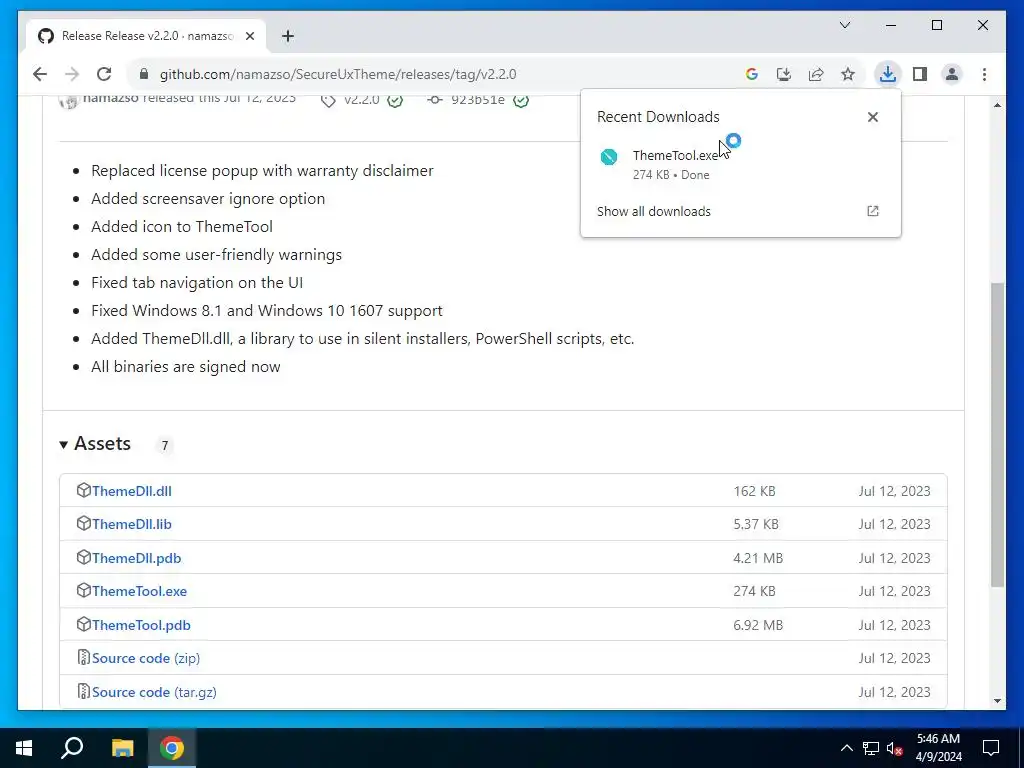
Task: Click the 'All binaries are signed now' text
Action: (x=185, y=367)
